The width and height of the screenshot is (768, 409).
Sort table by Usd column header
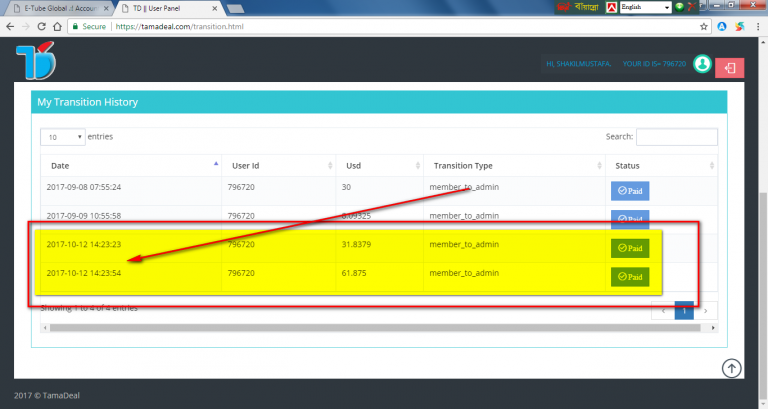tap(378, 166)
